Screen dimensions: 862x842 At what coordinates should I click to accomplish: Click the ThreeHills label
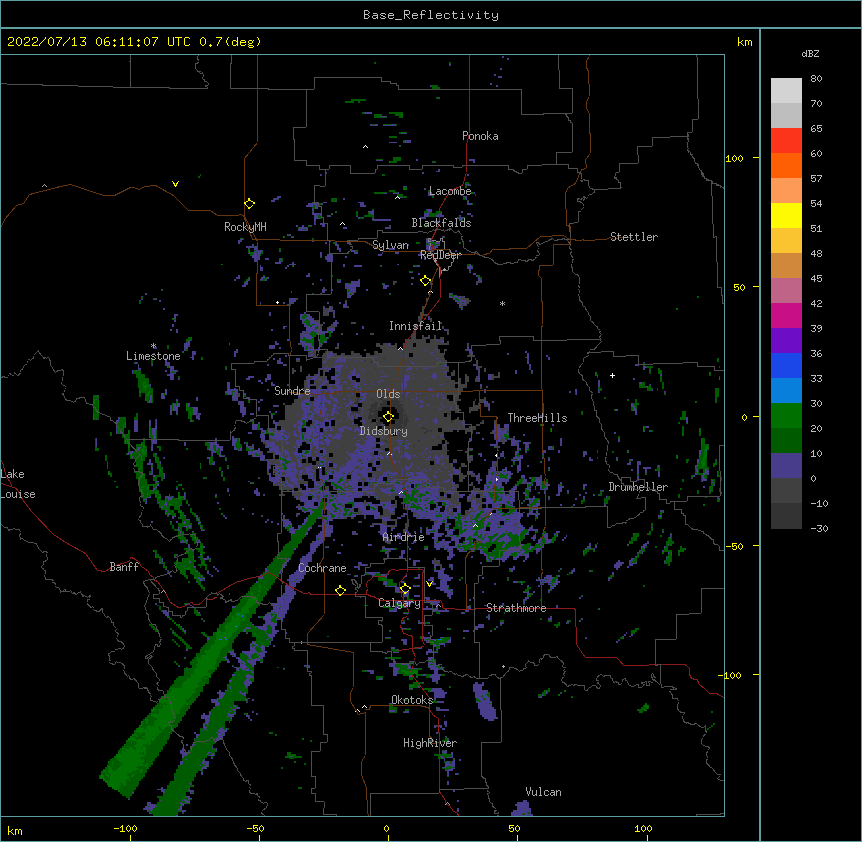pyautogui.click(x=537, y=418)
